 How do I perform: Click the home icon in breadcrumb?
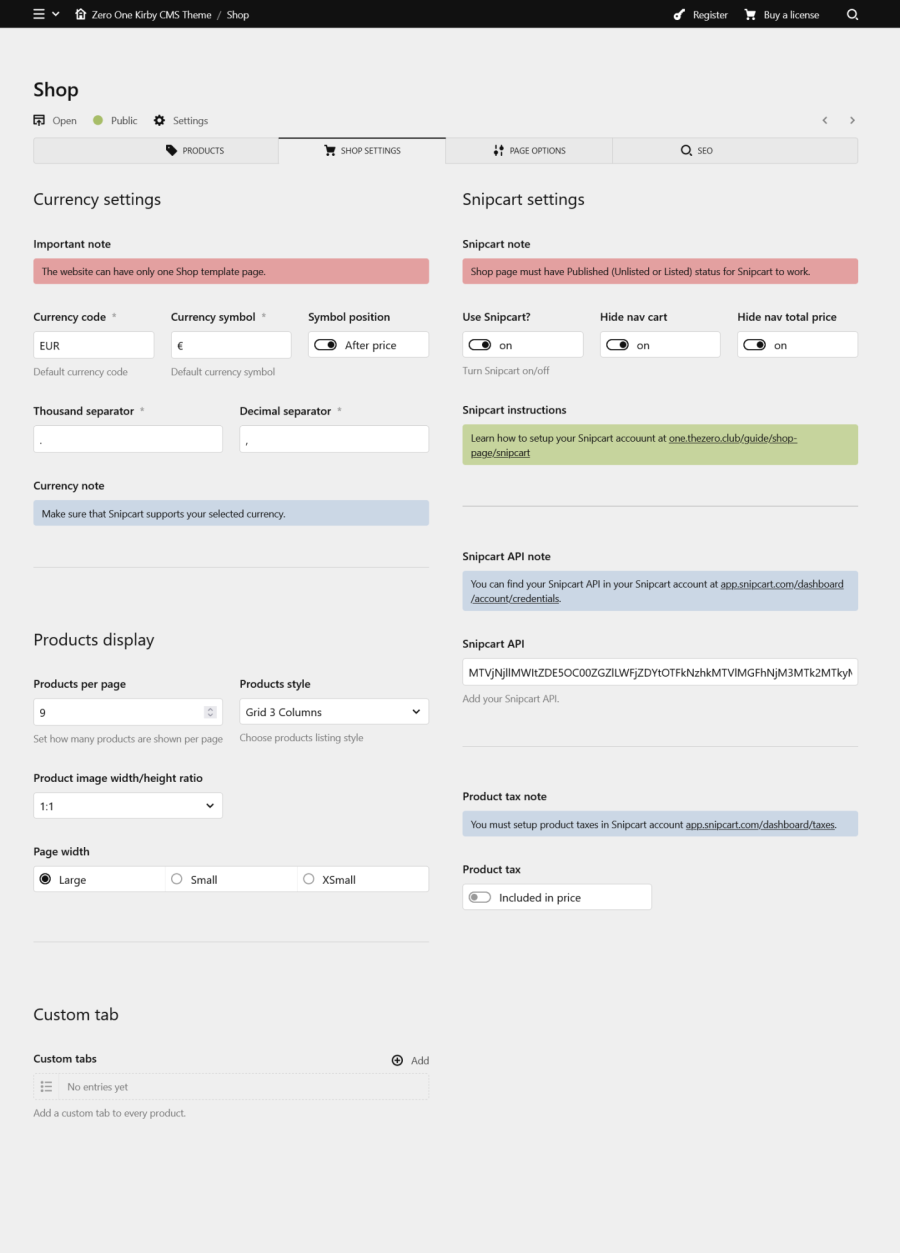click(x=81, y=15)
